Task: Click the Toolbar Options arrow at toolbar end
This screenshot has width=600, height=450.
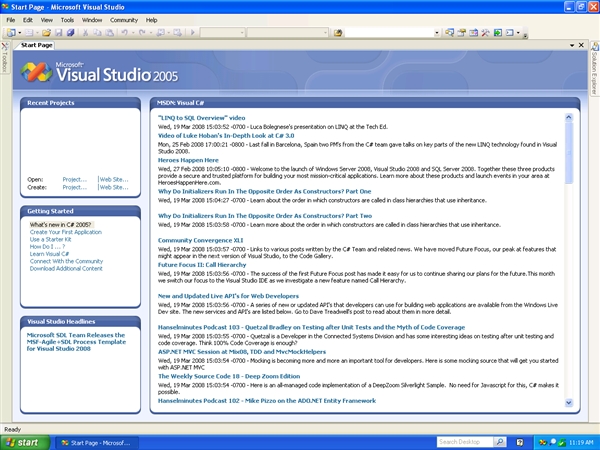Action: [x=525, y=35]
